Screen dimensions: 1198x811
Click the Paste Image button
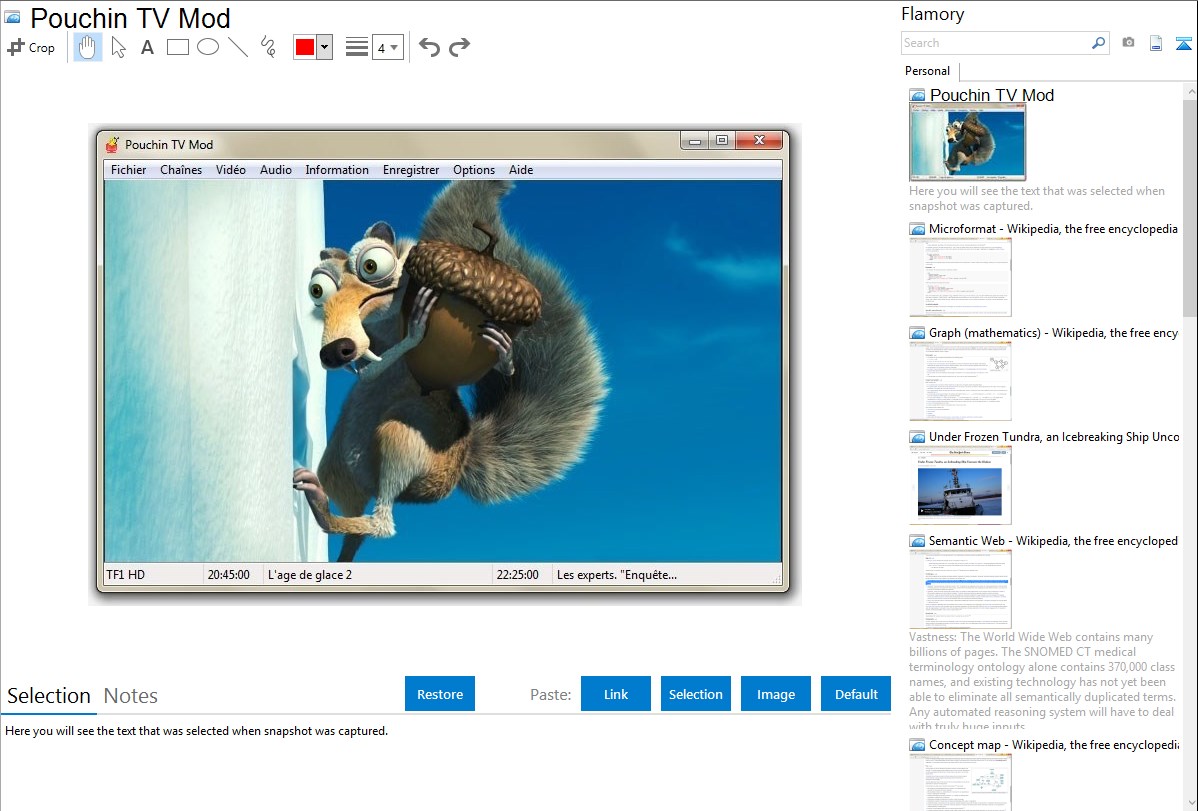[x=775, y=693]
